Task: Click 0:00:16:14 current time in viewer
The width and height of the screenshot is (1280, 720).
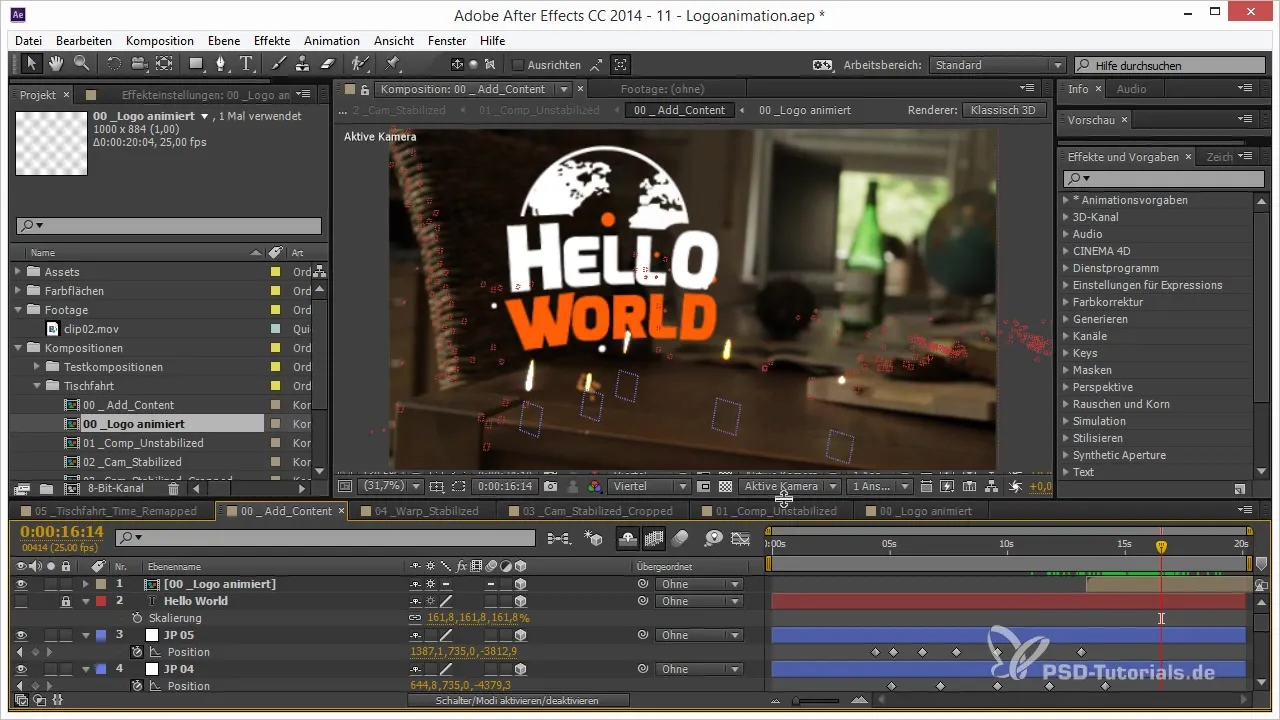Action: (503, 487)
